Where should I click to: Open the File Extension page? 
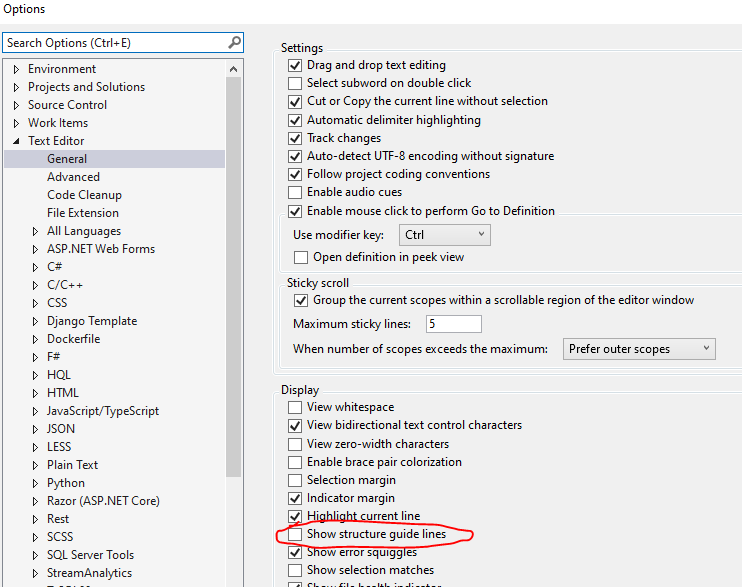click(83, 213)
